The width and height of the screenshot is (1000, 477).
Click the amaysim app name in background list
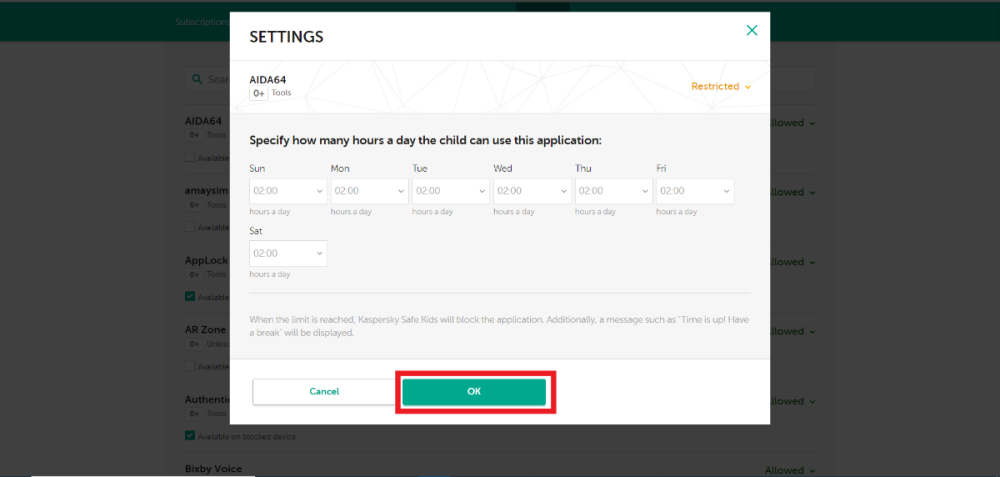(x=205, y=191)
